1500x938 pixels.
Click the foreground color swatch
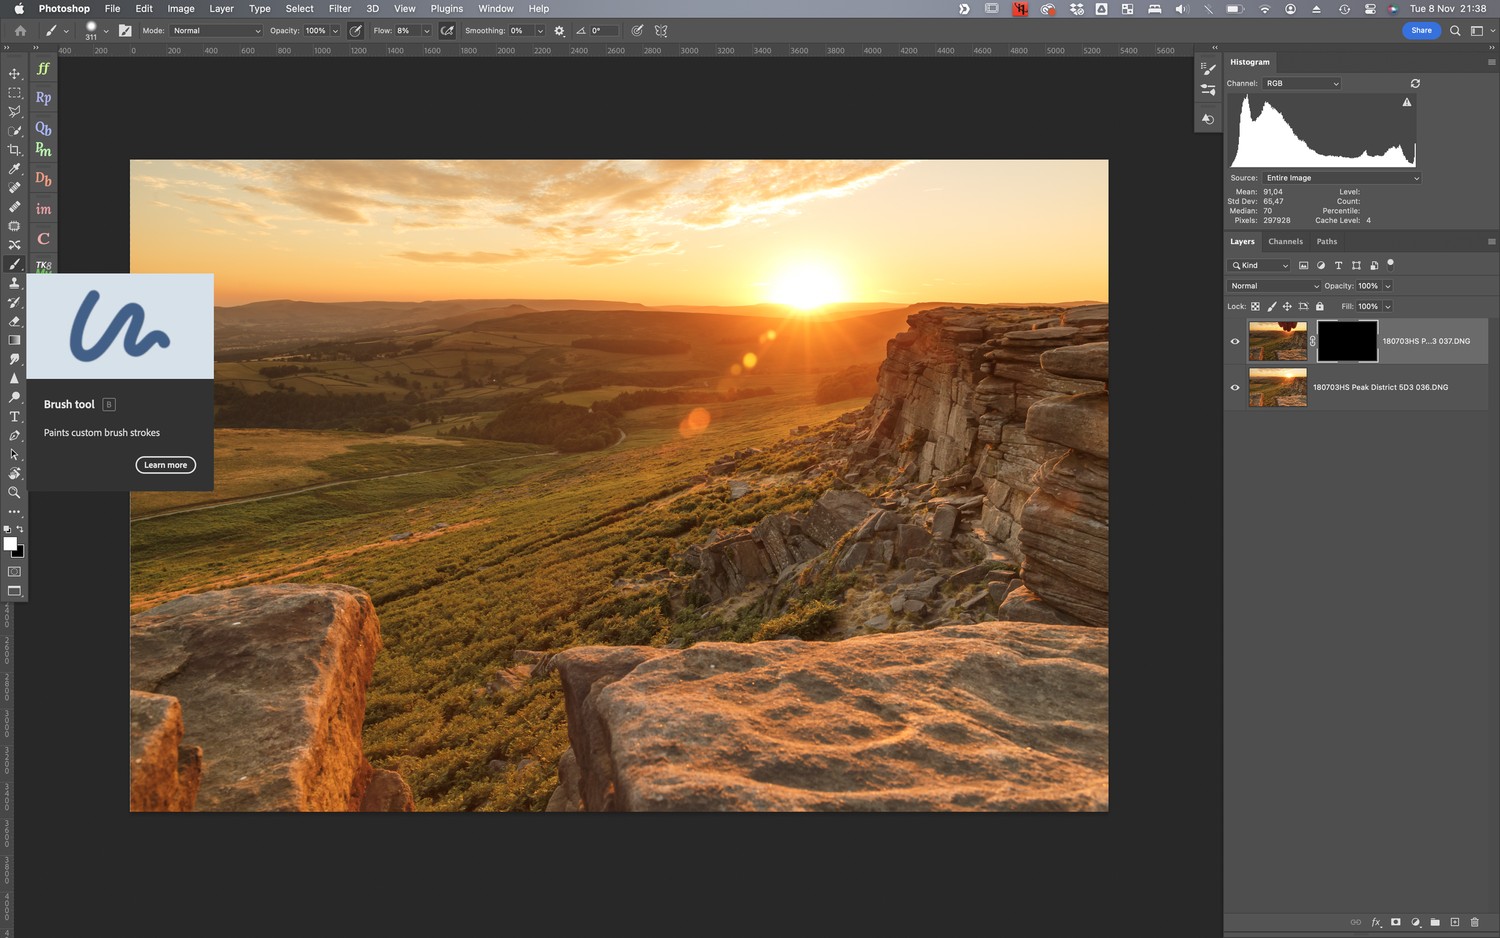point(10,544)
